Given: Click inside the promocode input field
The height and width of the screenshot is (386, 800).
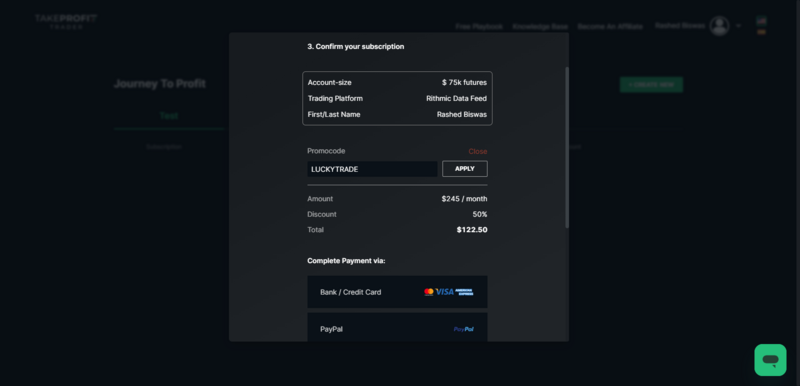Looking at the screenshot, I should pyautogui.click(x=372, y=169).
